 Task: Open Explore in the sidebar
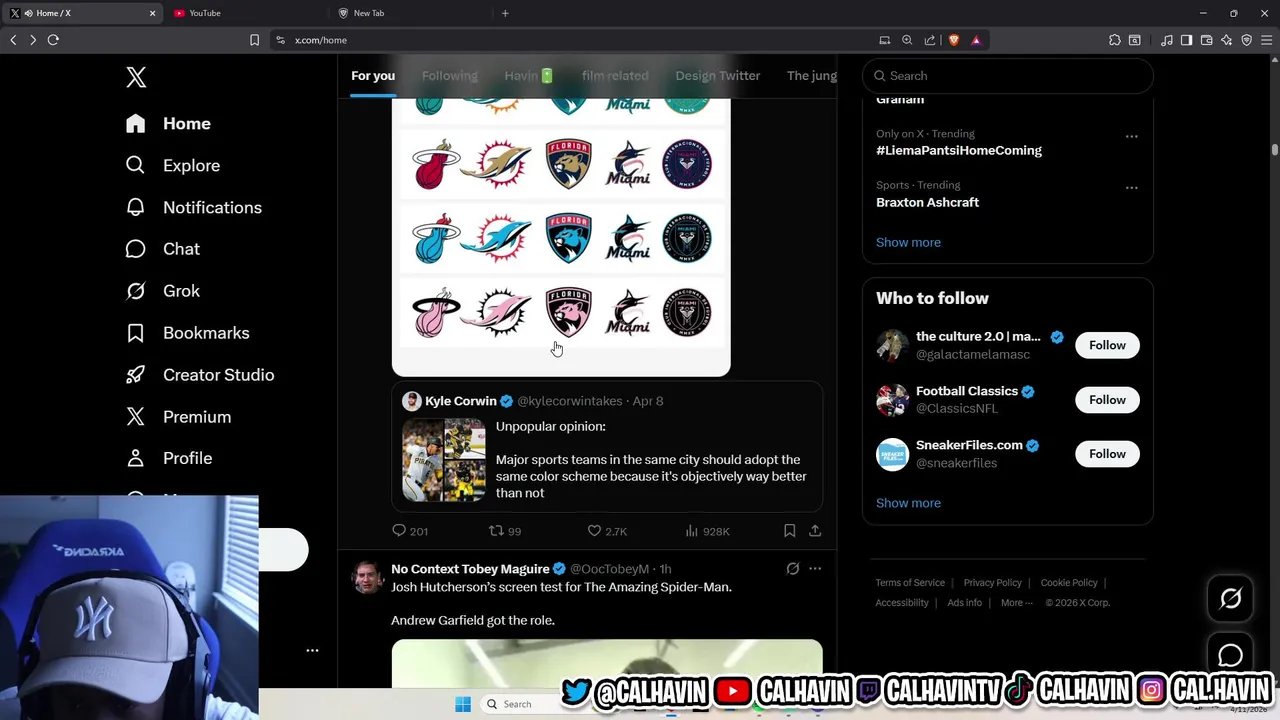172,165
